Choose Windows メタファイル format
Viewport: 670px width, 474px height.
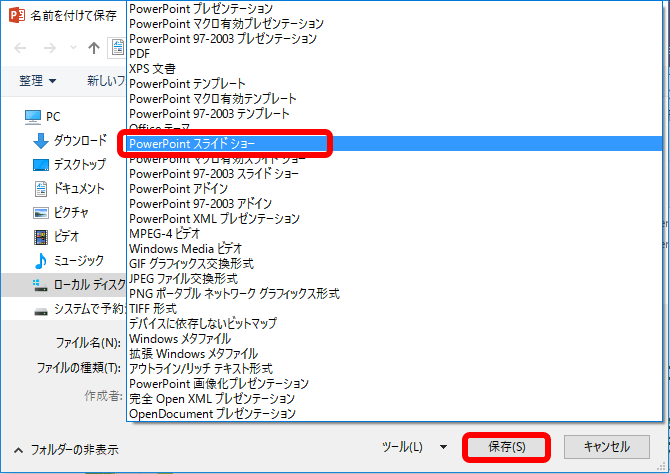[394, 339]
